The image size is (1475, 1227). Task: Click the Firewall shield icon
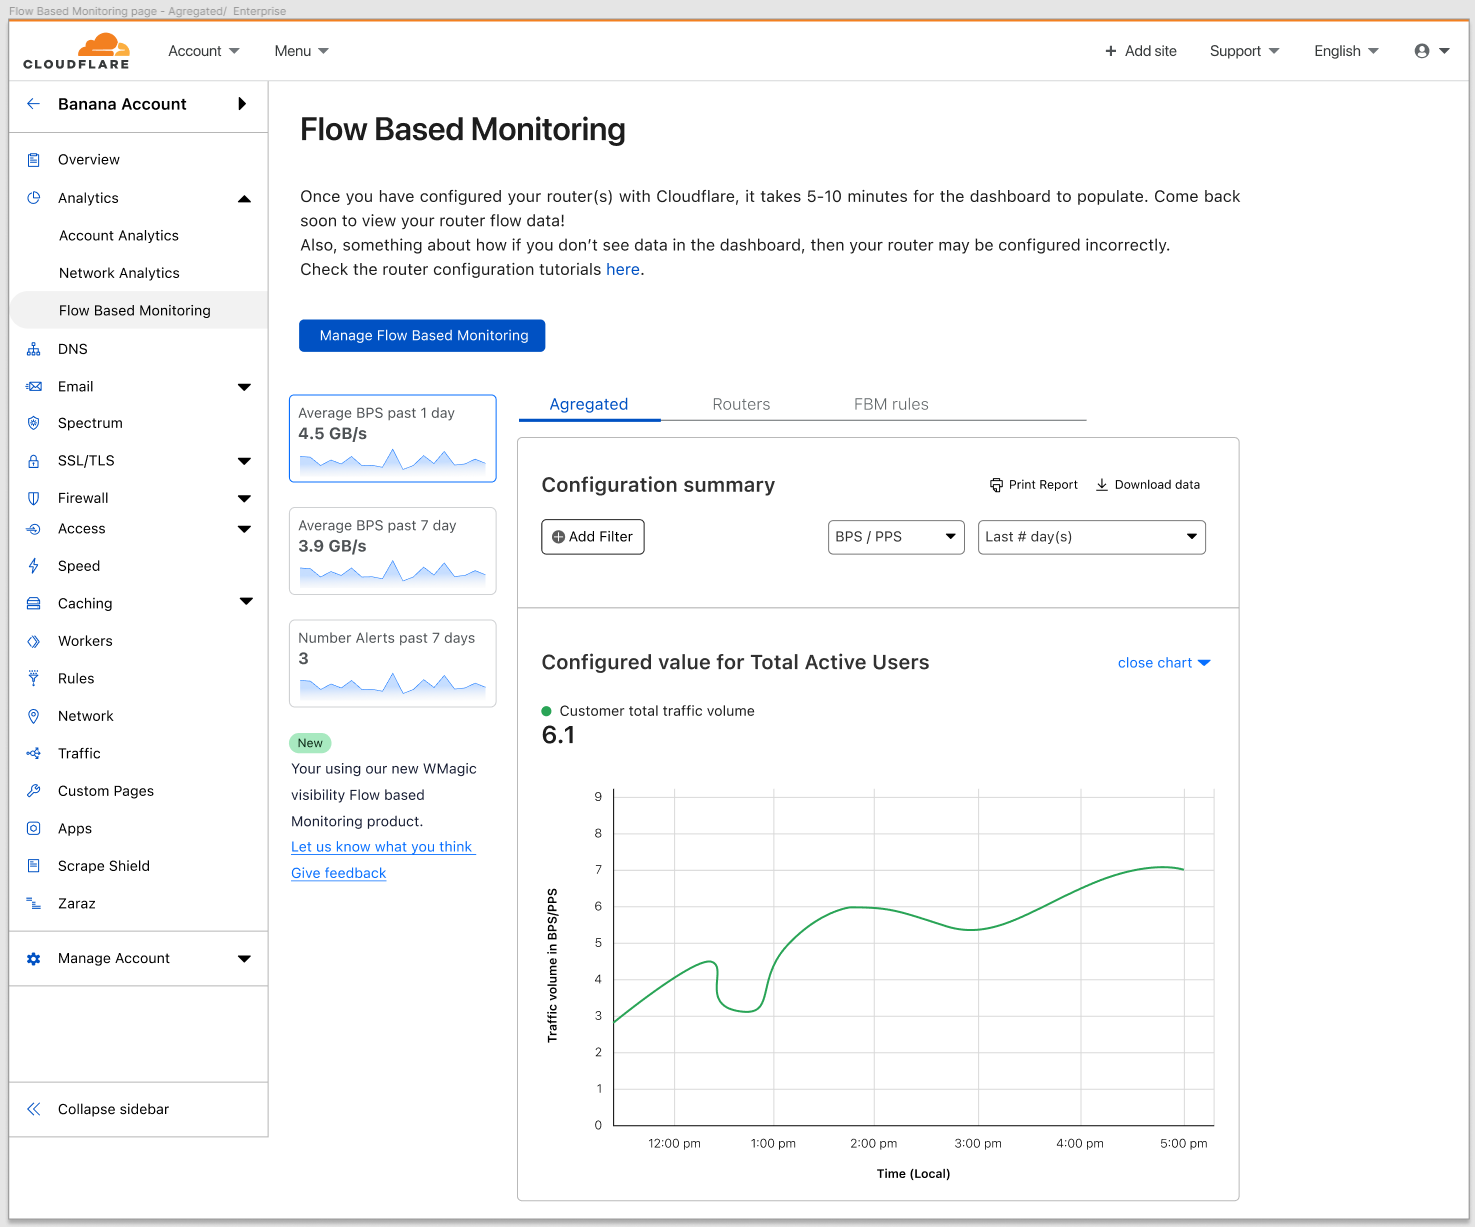34,498
